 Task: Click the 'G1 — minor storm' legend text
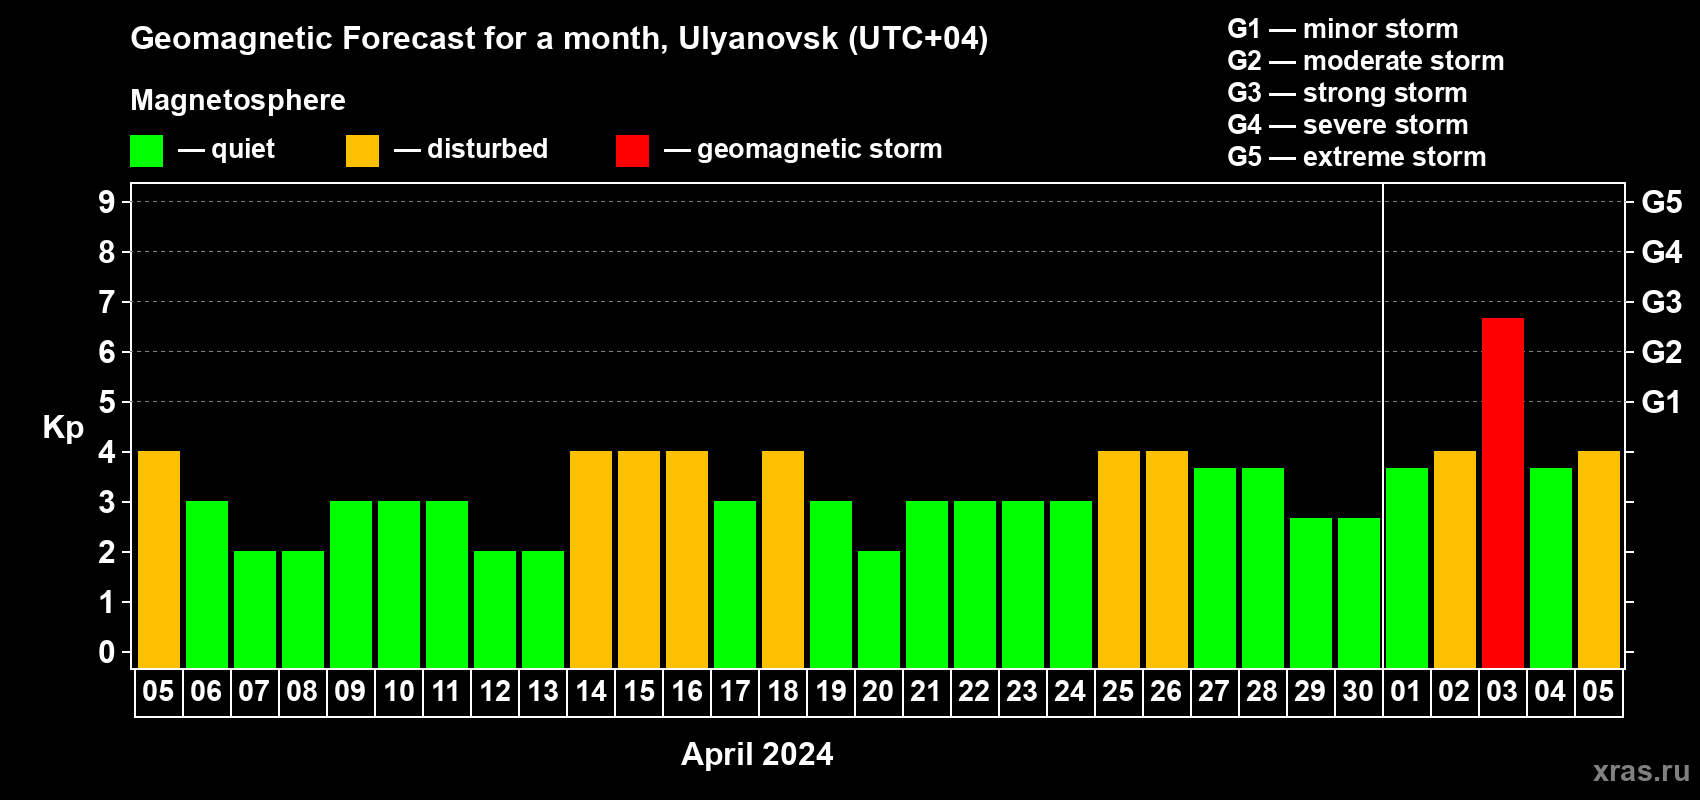[x=1343, y=29]
